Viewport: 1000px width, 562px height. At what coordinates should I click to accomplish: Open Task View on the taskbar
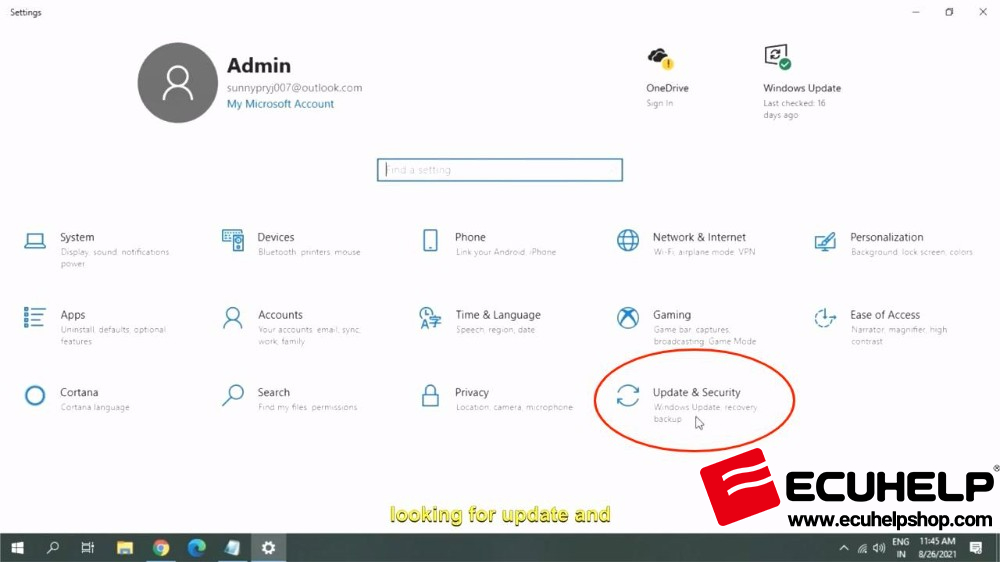pos(88,547)
